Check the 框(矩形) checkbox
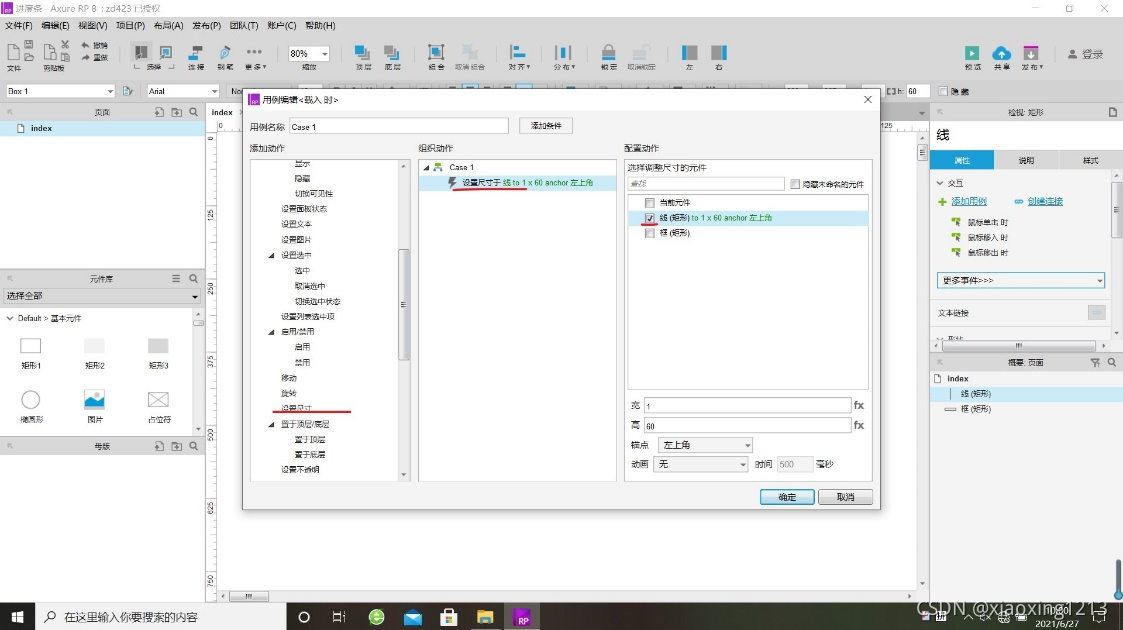The height and width of the screenshot is (630, 1123). (x=650, y=233)
